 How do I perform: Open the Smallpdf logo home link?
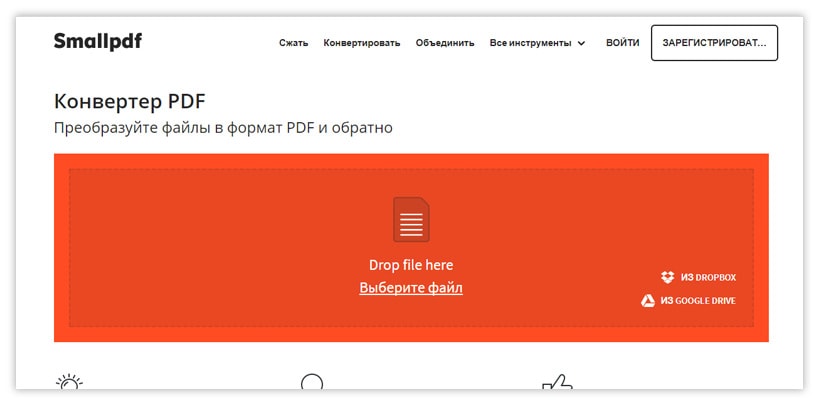click(98, 42)
